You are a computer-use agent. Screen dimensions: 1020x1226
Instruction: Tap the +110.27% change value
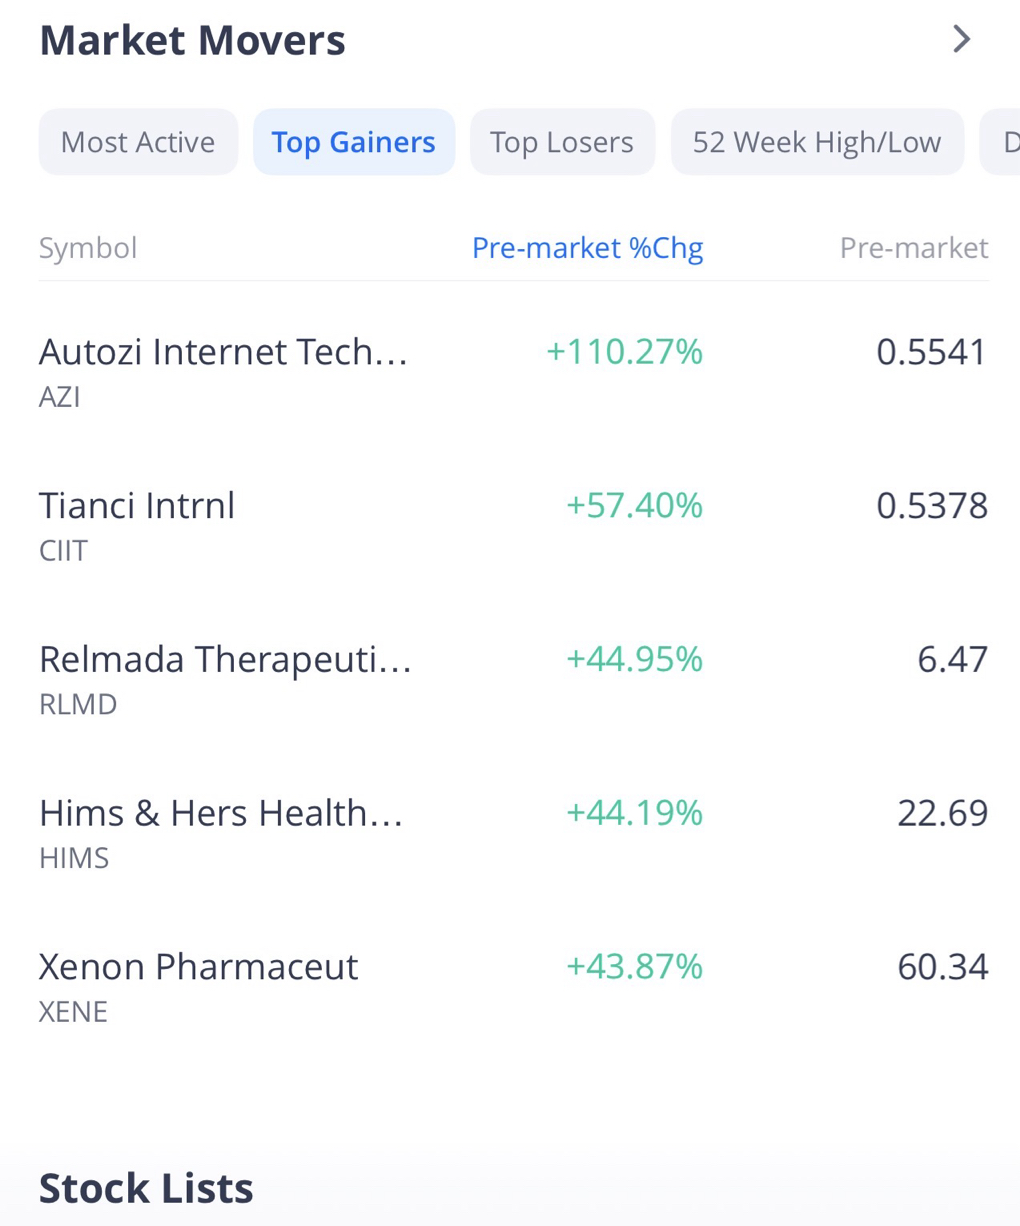coord(625,352)
